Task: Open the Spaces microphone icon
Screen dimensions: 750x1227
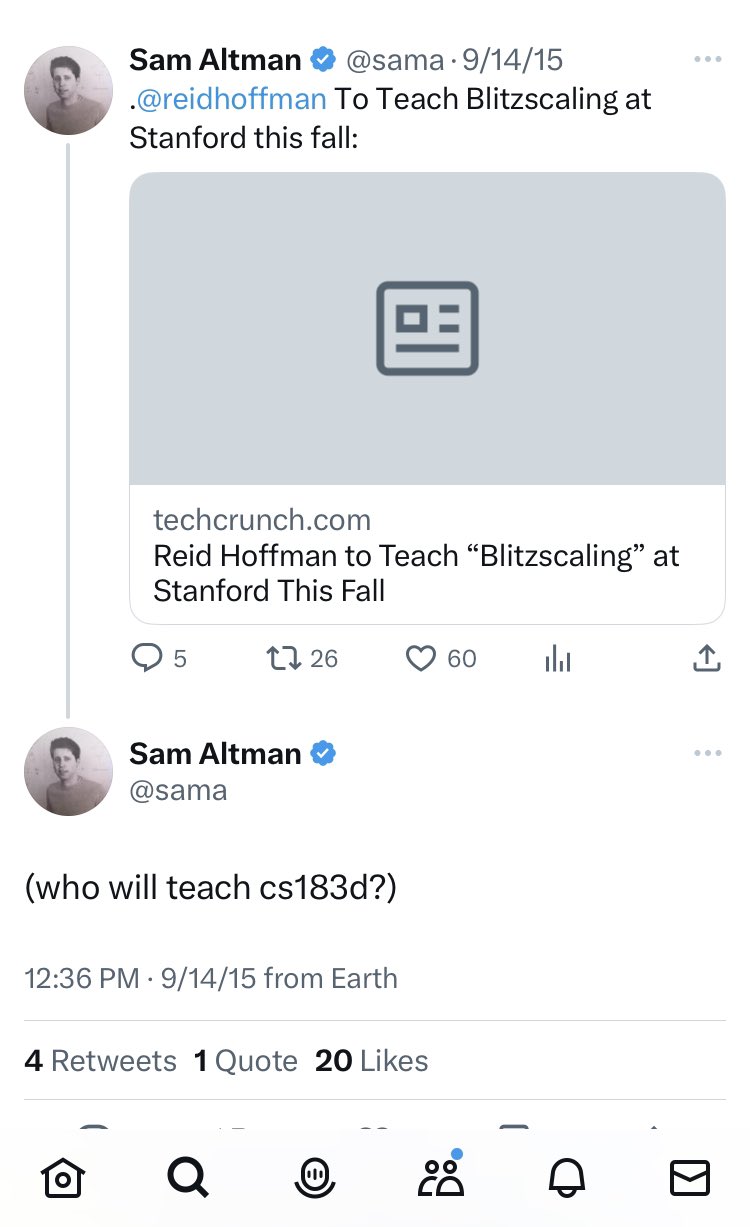Action: click(x=312, y=1178)
